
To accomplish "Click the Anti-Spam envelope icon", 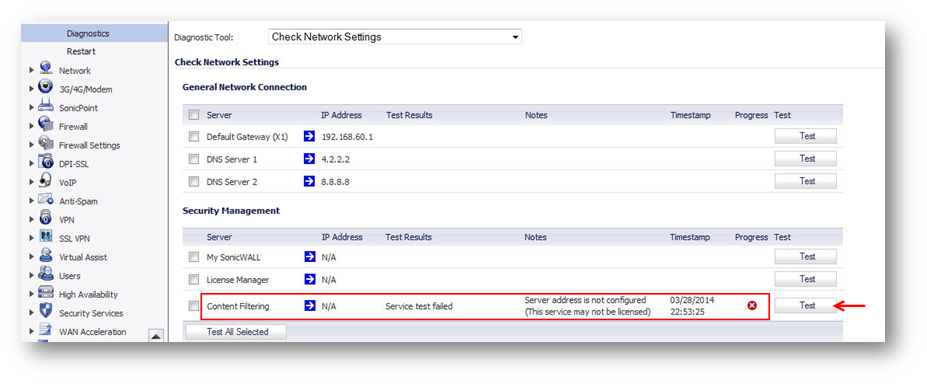I will [x=46, y=199].
